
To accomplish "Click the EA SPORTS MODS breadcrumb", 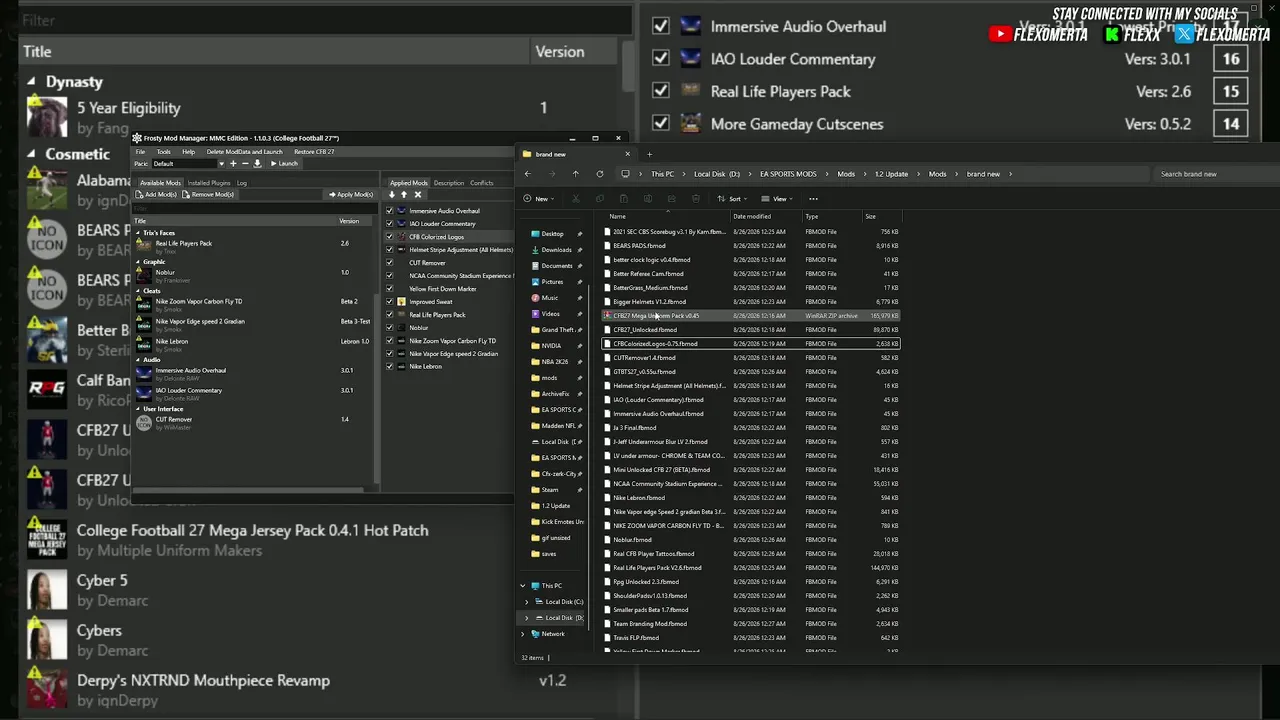I will (x=788, y=174).
